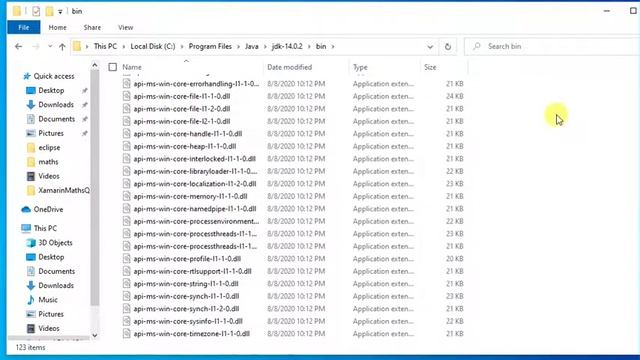The image size is (640, 360).
Task: Select api-ms-win-core-timezone-l1-1-0.dll
Action: click(191, 333)
